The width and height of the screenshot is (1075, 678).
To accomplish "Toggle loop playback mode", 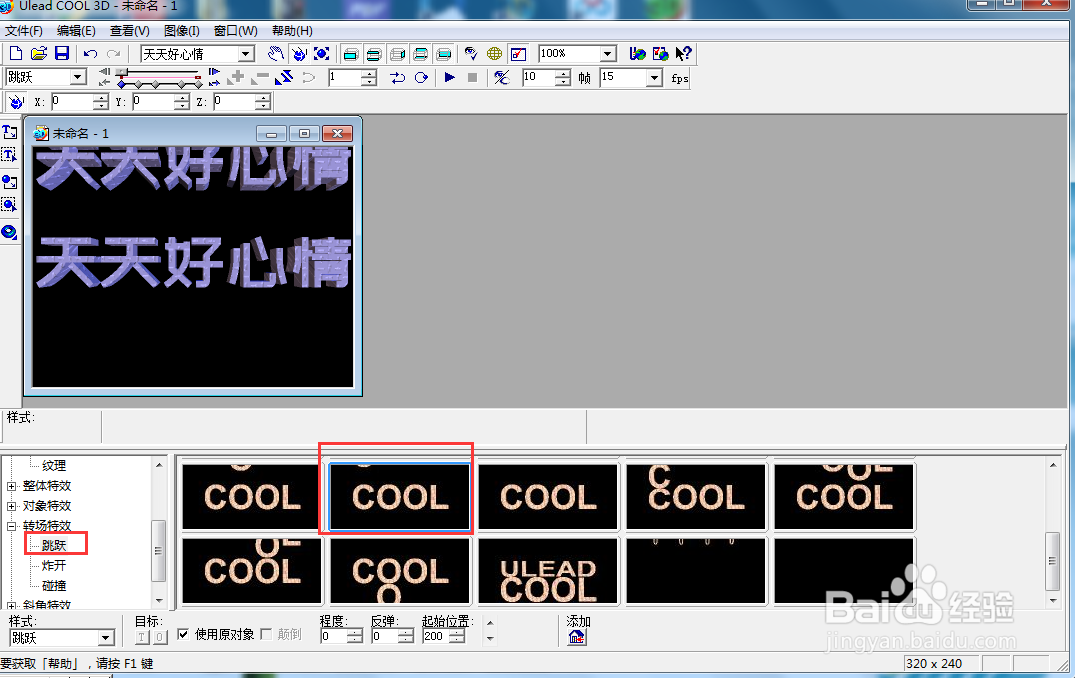I will click(421, 77).
